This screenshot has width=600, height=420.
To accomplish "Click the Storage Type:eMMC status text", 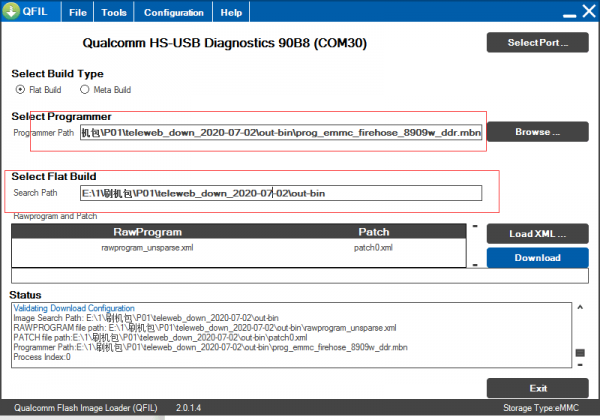I will [541, 408].
